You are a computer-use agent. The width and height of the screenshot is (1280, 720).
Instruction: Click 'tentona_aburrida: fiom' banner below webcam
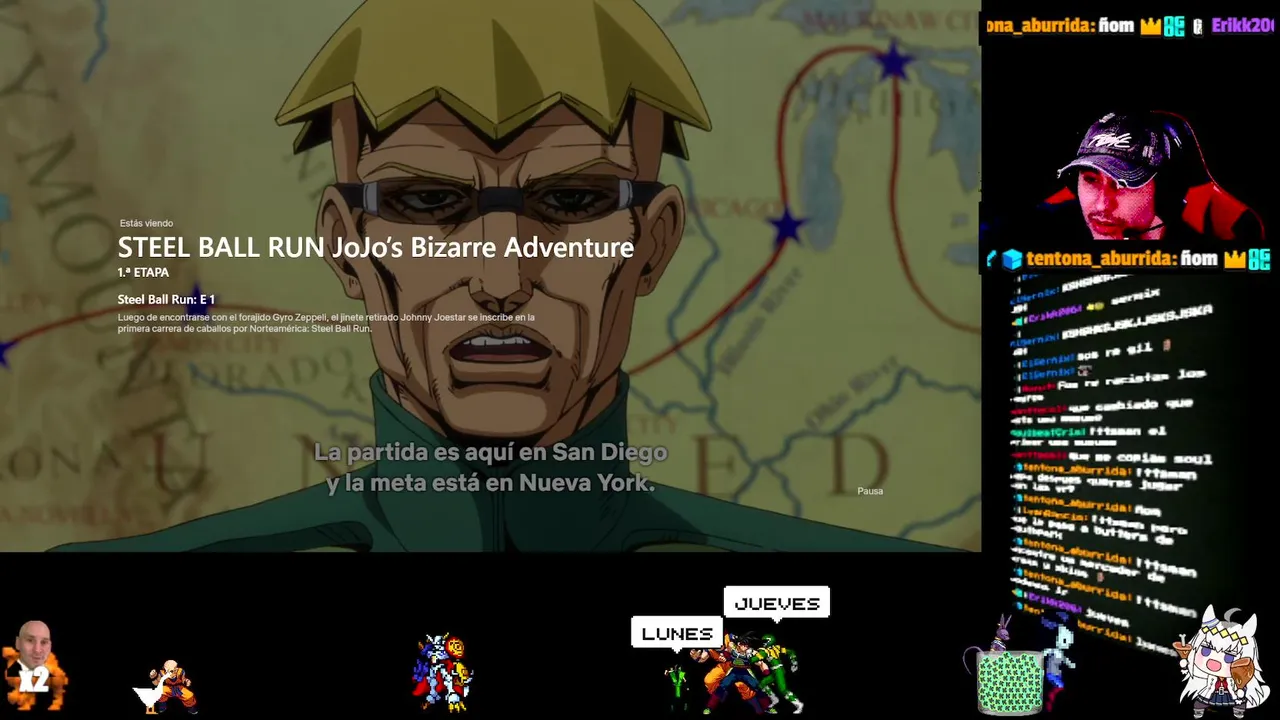click(x=1130, y=259)
